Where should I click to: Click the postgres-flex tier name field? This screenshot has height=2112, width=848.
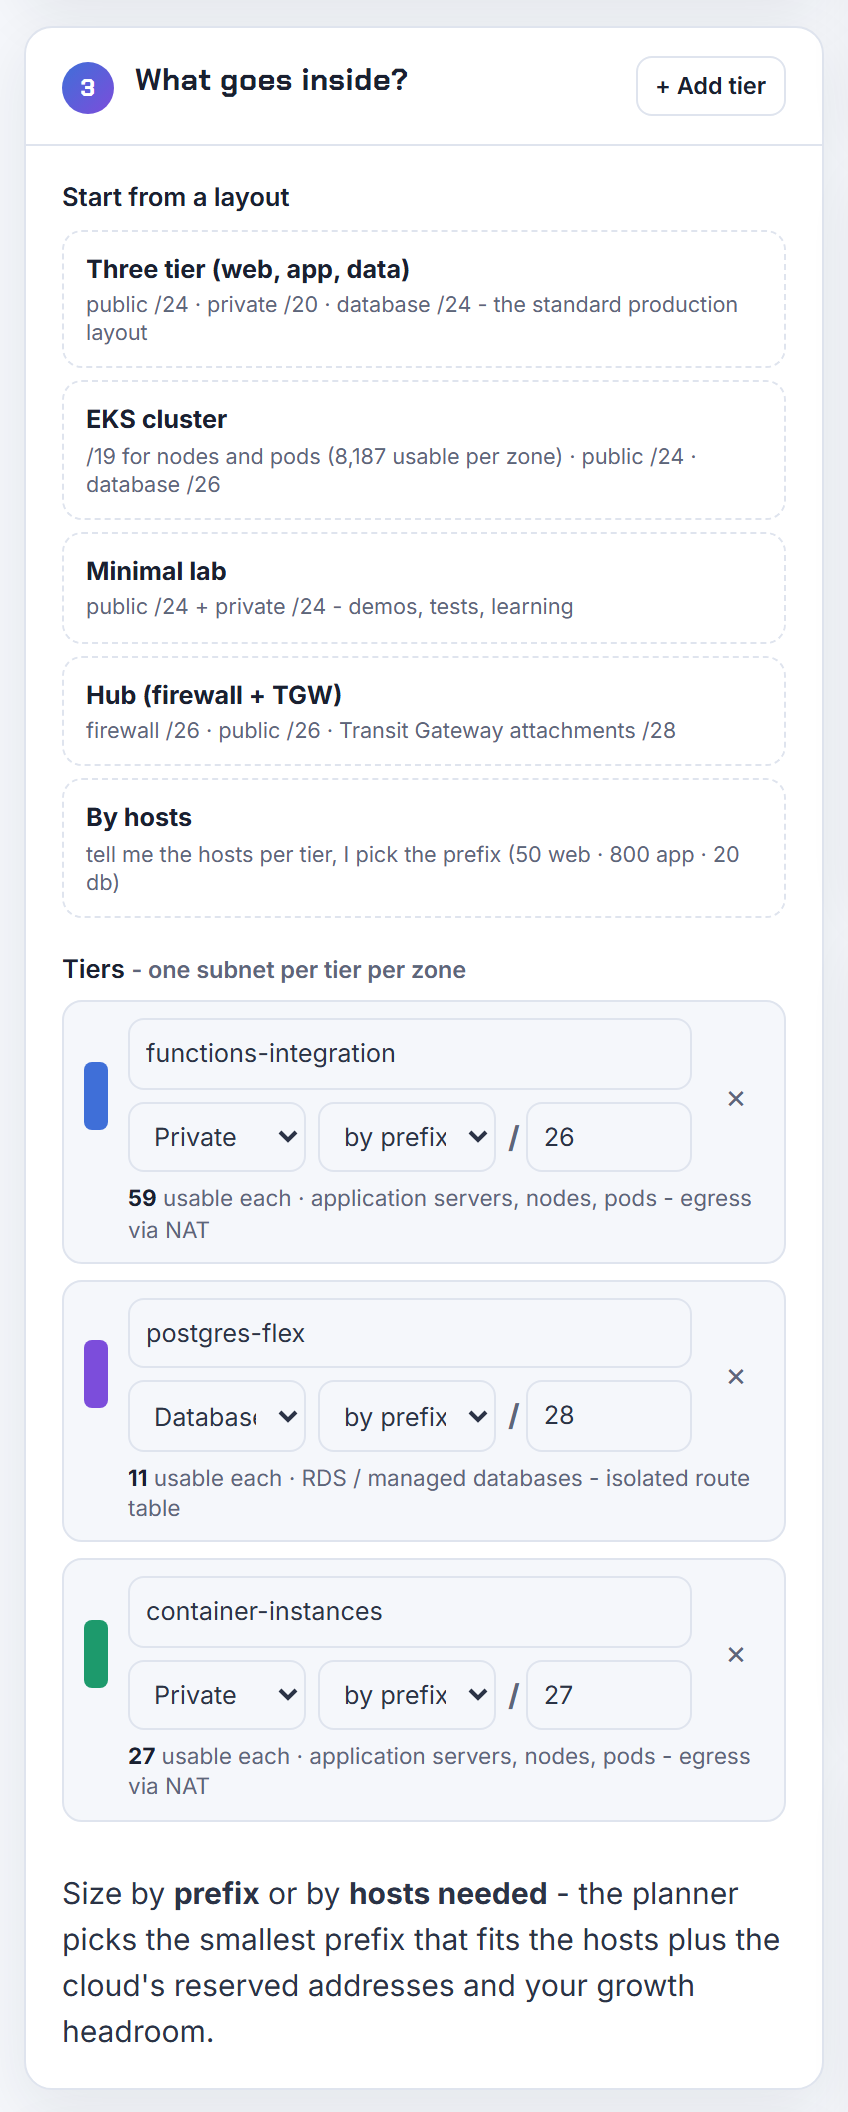click(410, 1333)
